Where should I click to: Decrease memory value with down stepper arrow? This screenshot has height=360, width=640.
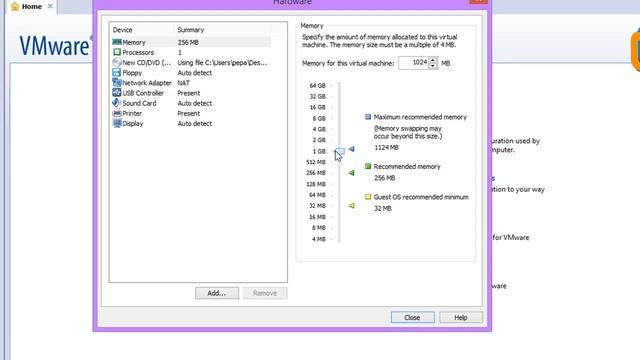point(433,66)
